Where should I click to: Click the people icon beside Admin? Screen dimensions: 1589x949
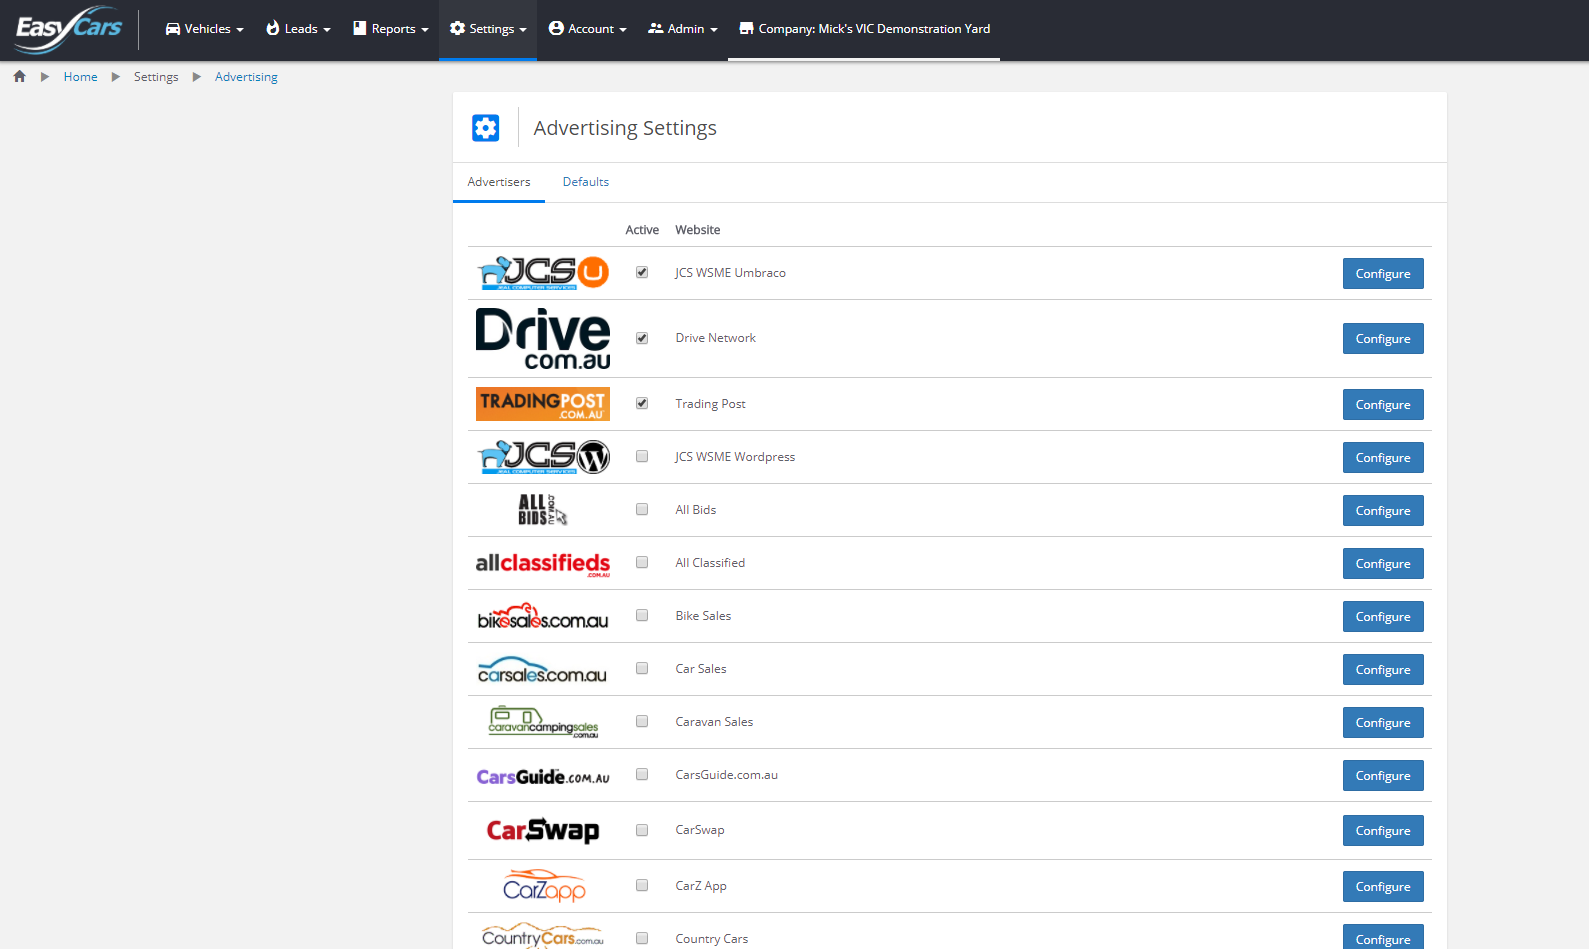656,28
